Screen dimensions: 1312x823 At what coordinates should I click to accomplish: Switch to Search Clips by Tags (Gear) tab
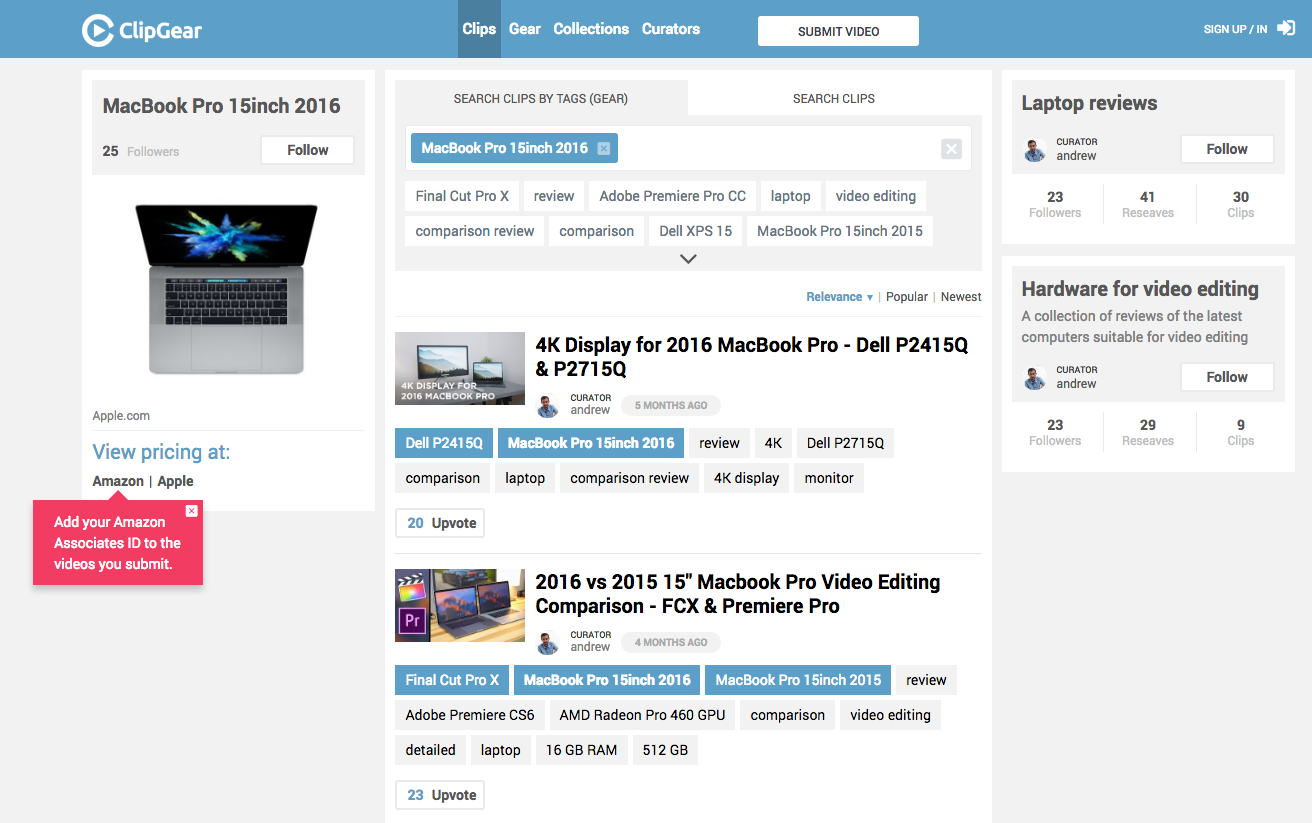[541, 98]
